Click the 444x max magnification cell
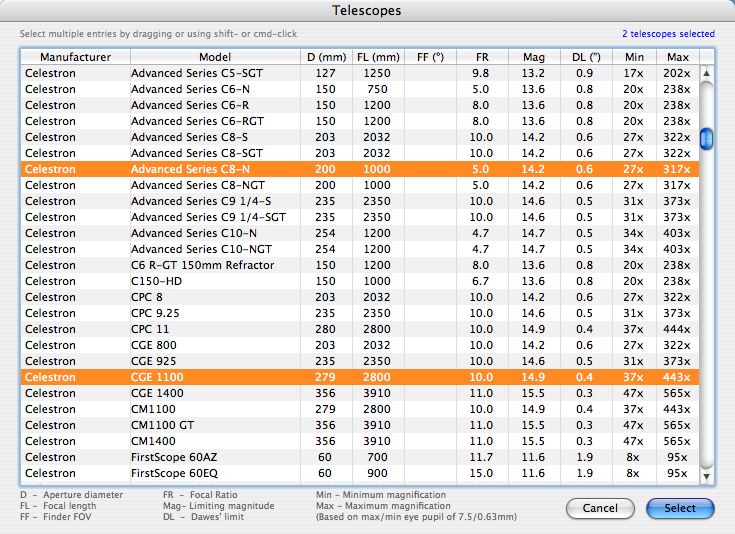This screenshot has height=534, width=735. click(x=677, y=329)
